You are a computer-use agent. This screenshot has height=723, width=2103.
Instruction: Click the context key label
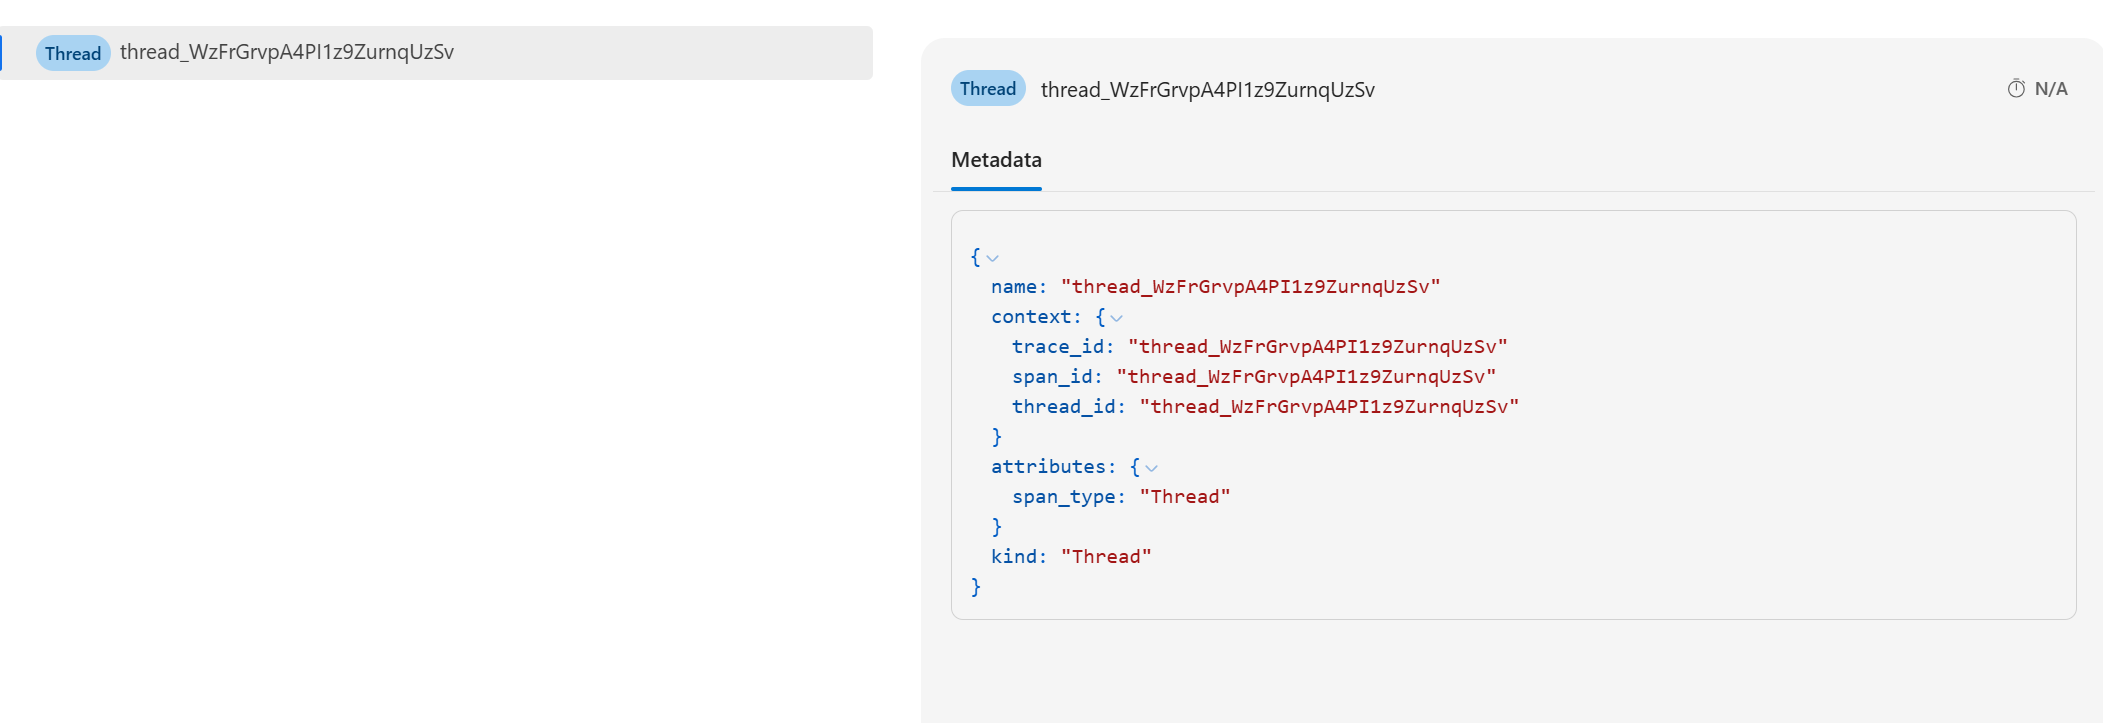[x=1036, y=317]
